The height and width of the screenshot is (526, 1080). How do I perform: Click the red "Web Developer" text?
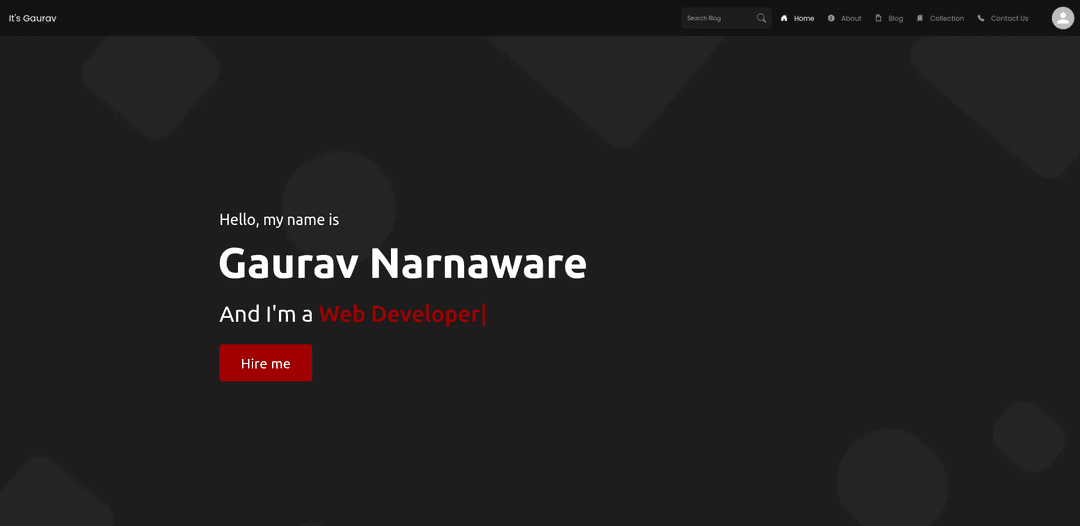click(x=399, y=314)
